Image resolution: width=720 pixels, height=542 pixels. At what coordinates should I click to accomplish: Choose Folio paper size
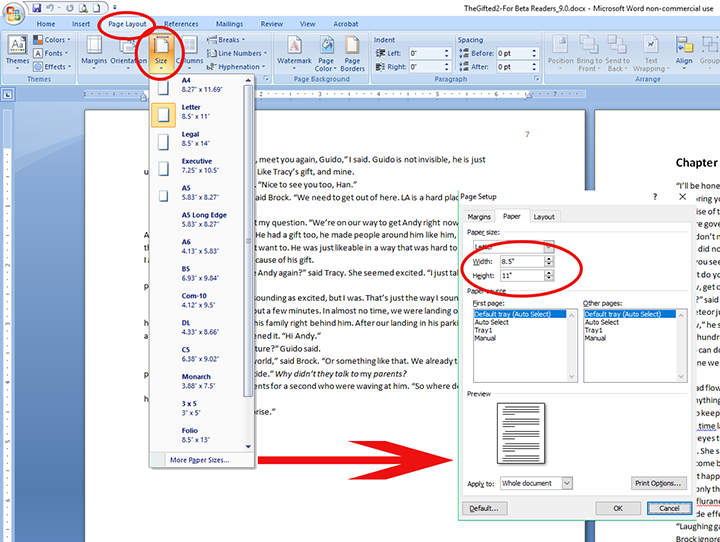(198, 435)
